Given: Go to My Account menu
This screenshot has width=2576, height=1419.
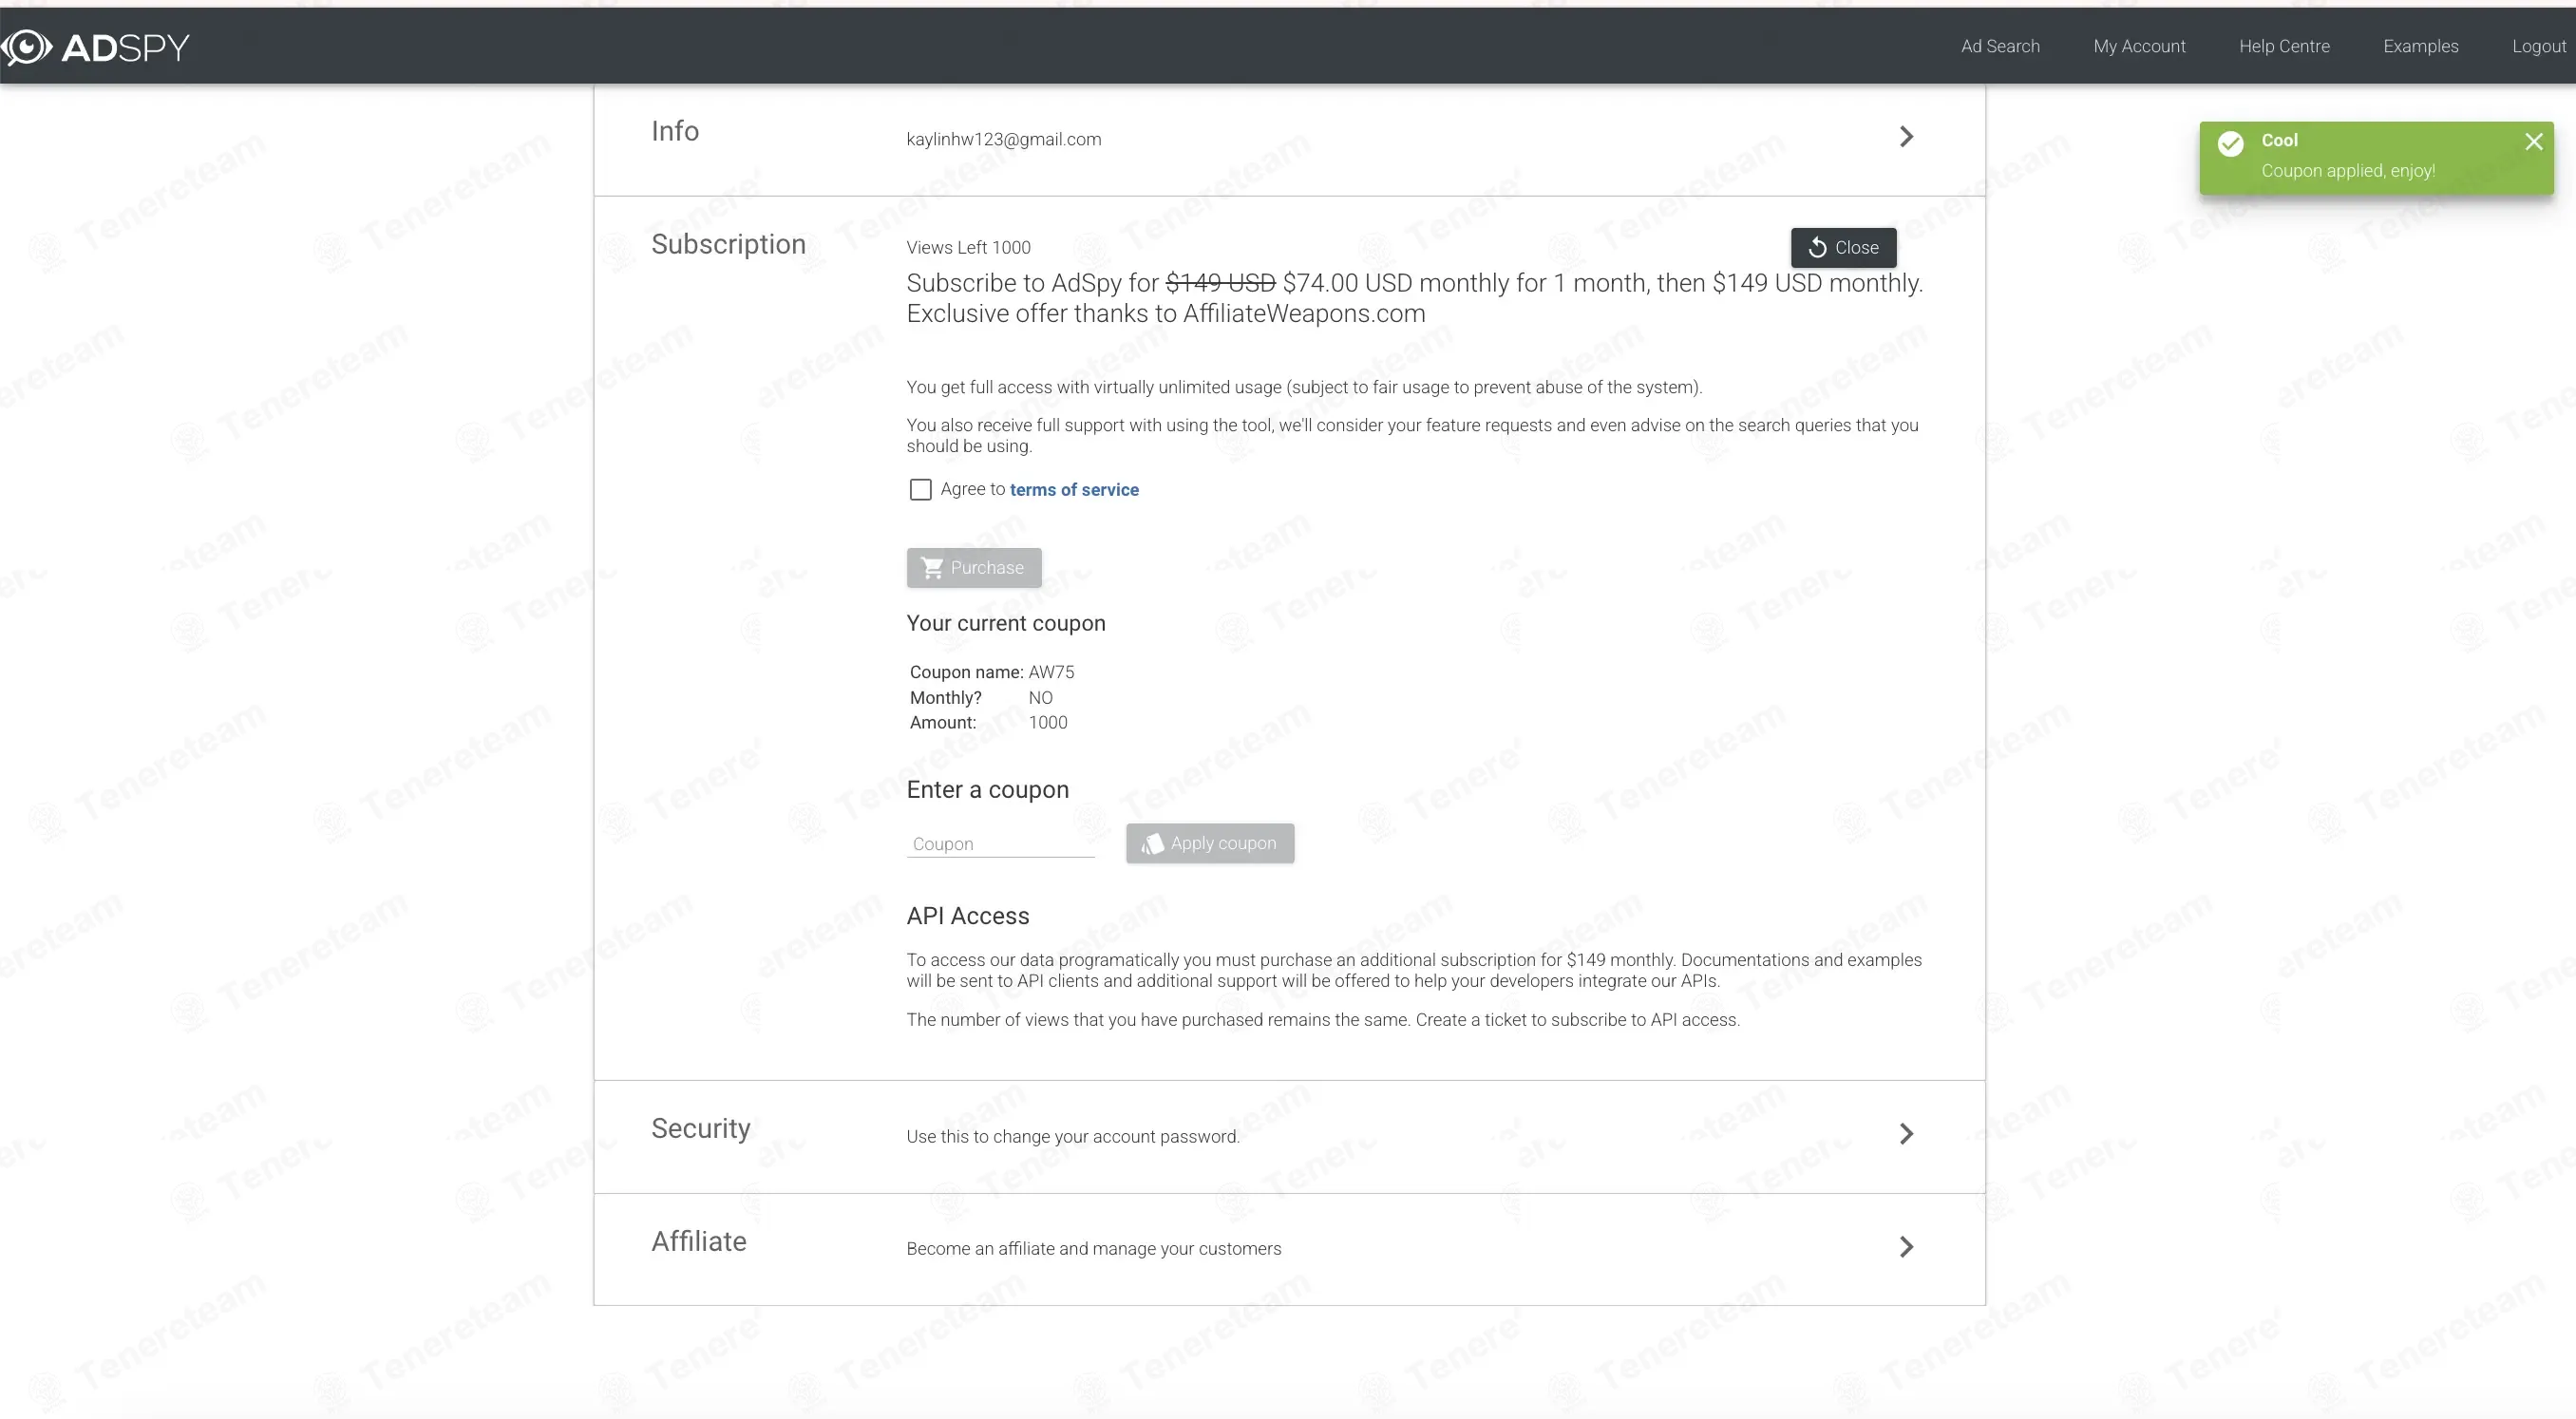Looking at the screenshot, I should pos(2139,46).
